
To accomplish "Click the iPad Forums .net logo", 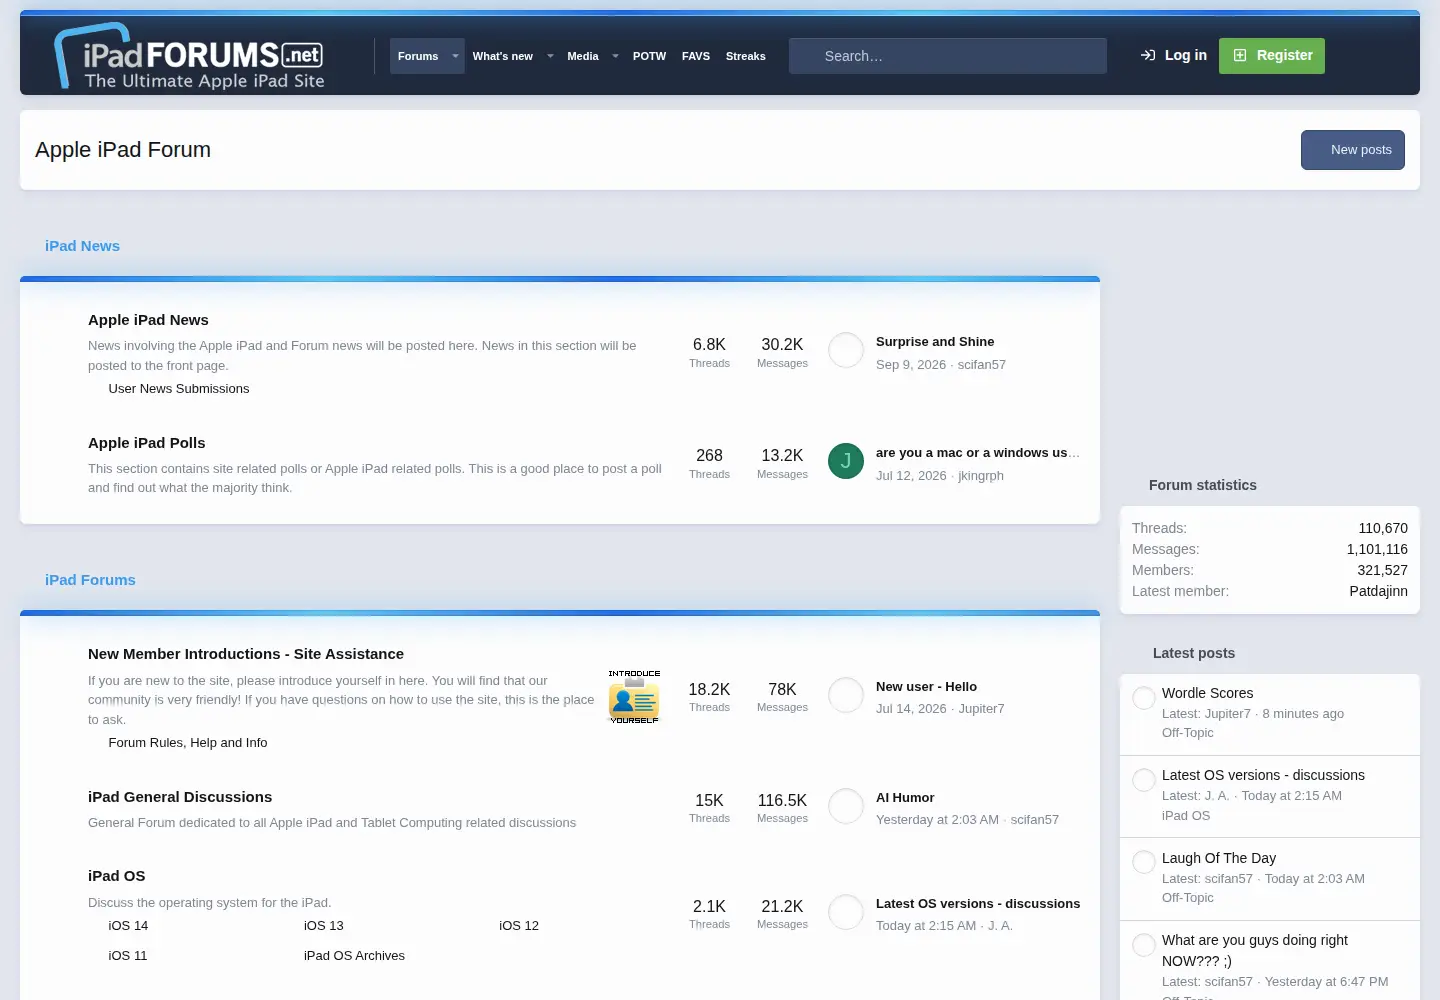I will click(x=190, y=56).
